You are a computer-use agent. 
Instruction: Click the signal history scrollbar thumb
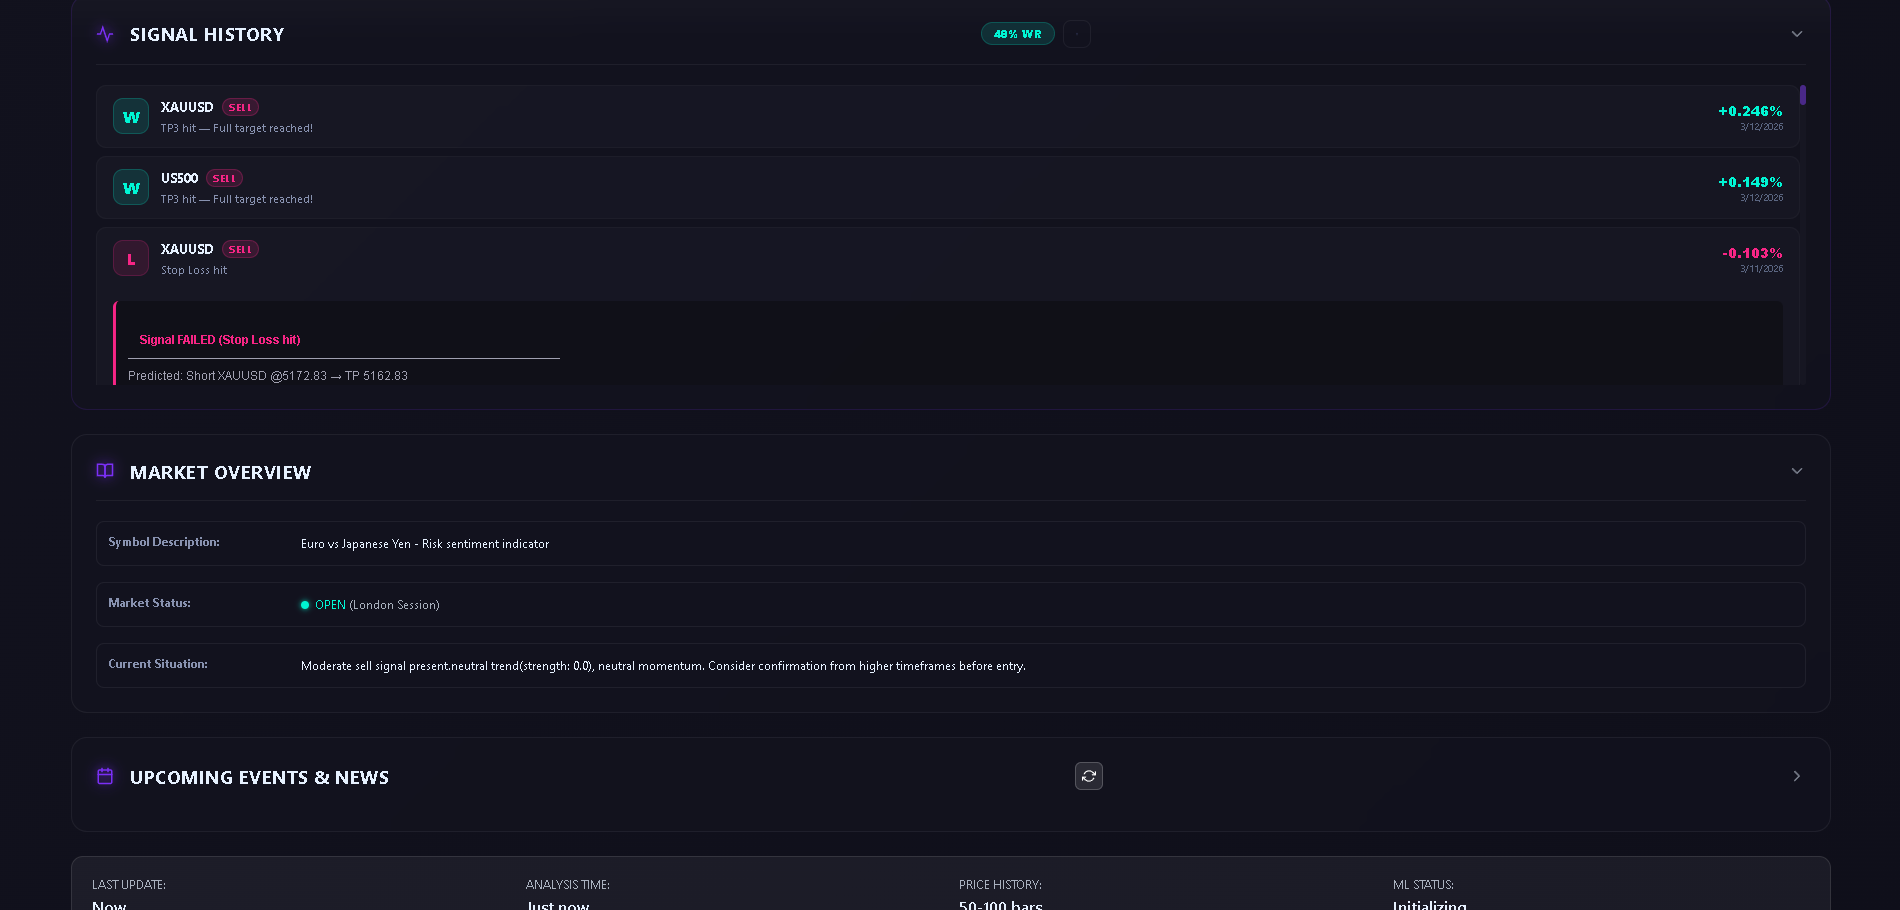1802,96
